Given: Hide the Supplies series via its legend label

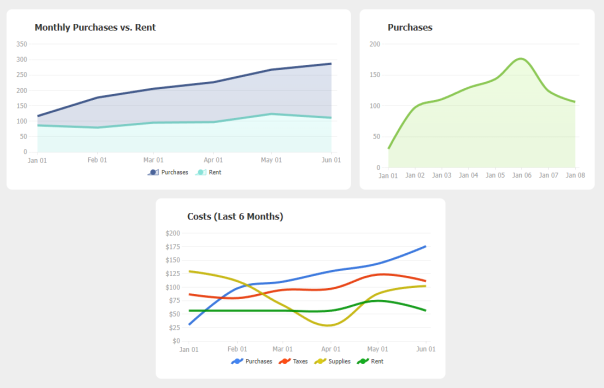Looking at the screenshot, I should point(339,361).
